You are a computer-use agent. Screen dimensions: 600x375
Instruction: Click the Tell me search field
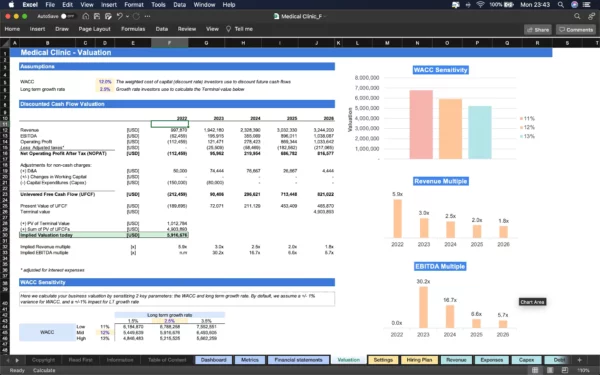click(240, 29)
